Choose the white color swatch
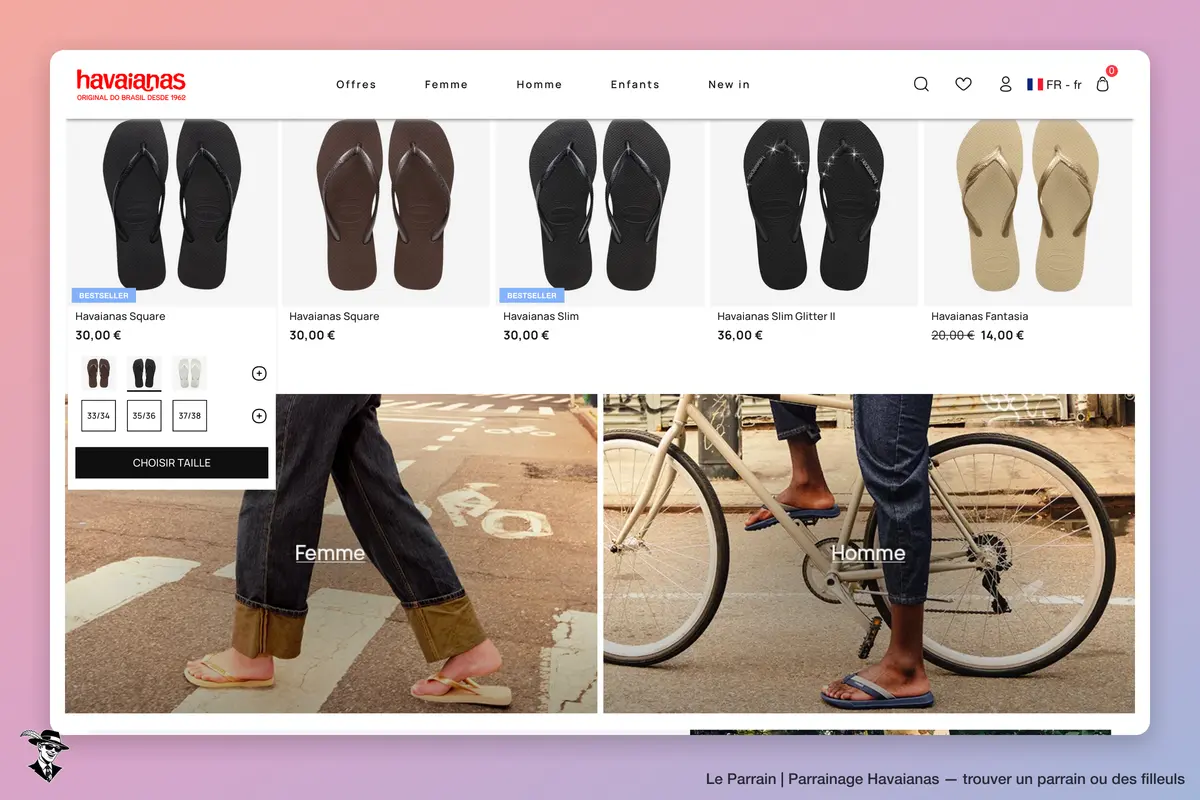The height and width of the screenshot is (800, 1200). pyautogui.click(x=190, y=373)
